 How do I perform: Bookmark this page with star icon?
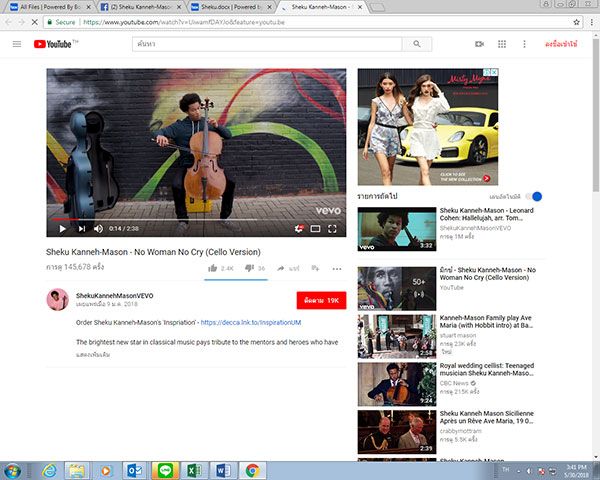coord(574,21)
